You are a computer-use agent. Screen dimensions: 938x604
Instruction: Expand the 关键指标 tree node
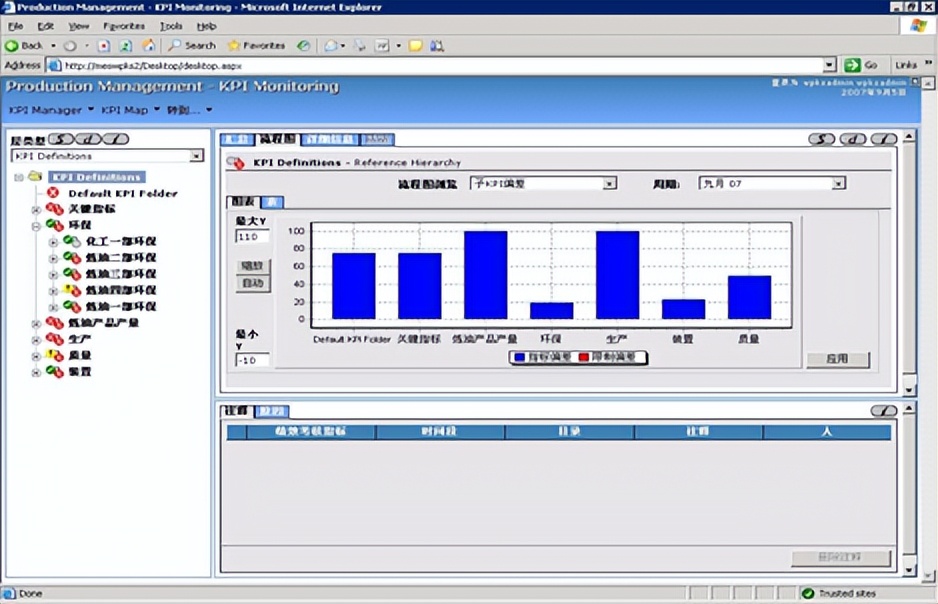[x=36, y=209]
